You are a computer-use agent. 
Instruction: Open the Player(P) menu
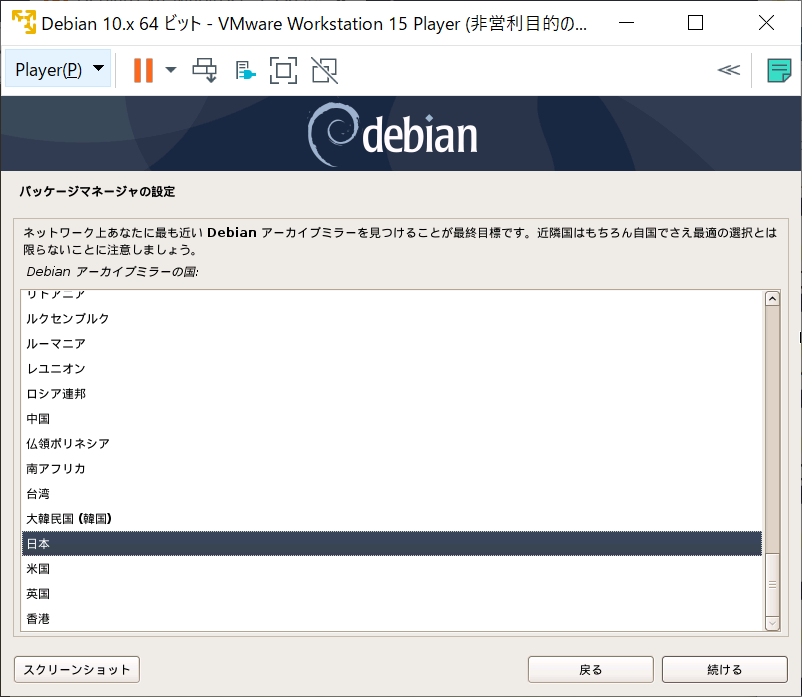click(58, 70)
